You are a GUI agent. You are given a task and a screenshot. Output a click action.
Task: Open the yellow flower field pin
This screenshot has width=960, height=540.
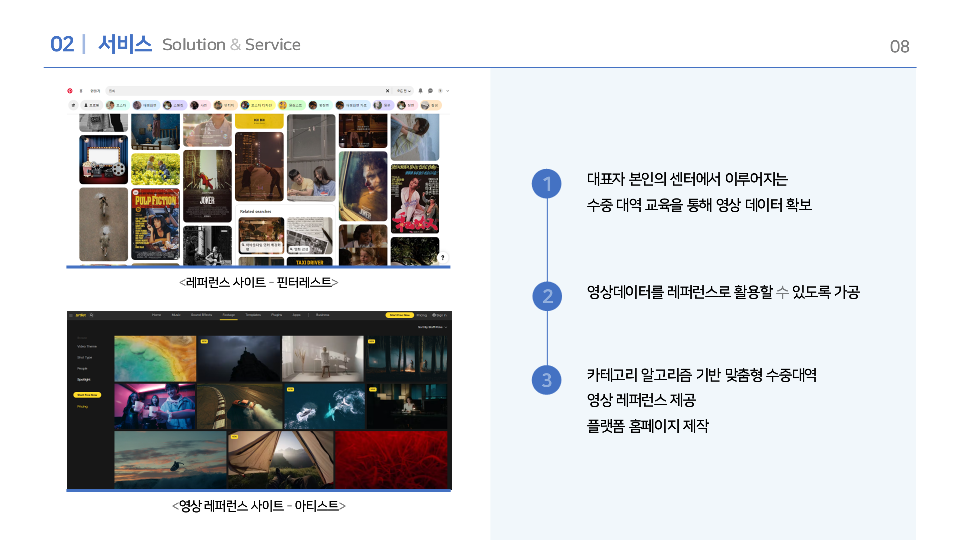(x=156, y=169)
